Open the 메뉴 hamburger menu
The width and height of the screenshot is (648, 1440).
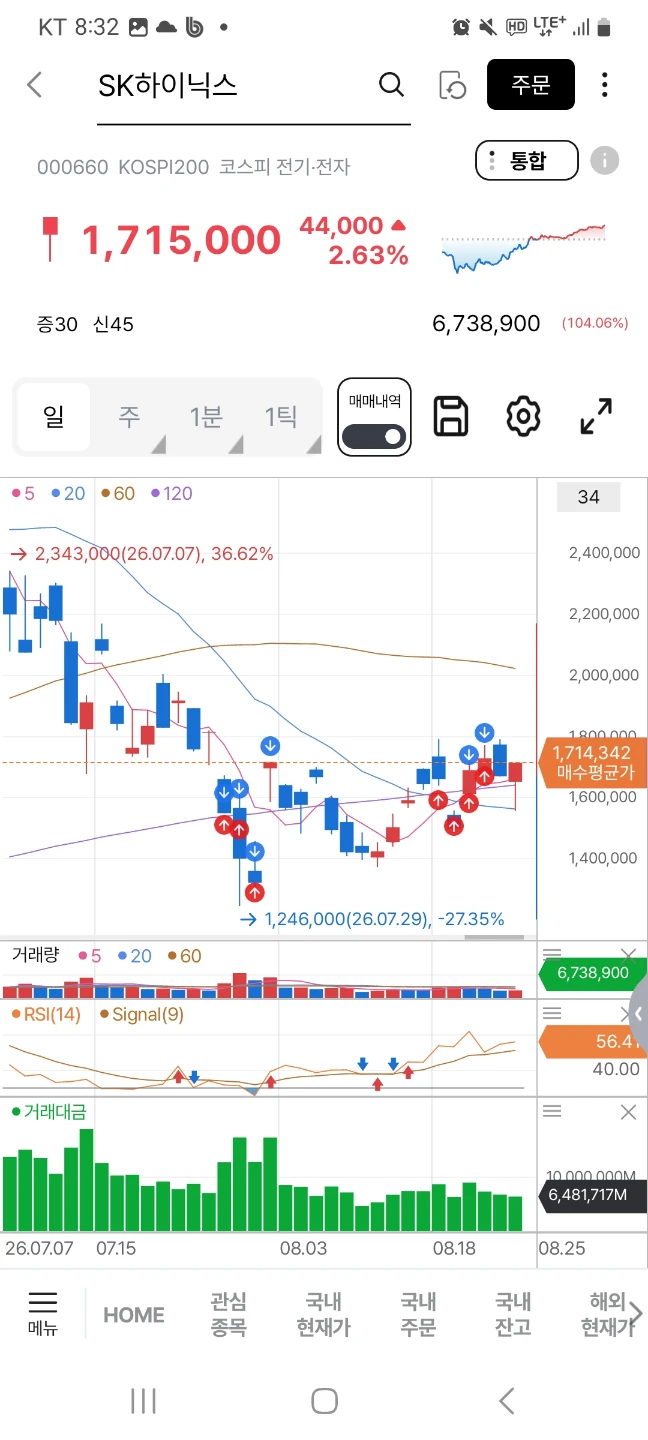click(43, 1314)
